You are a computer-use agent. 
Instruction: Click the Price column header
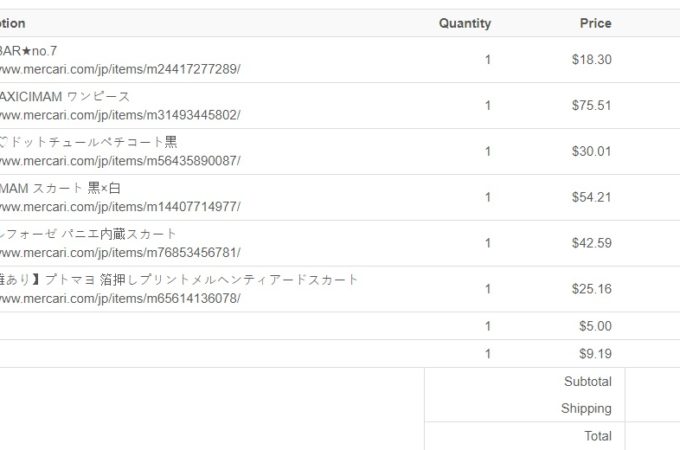point(595,23)
